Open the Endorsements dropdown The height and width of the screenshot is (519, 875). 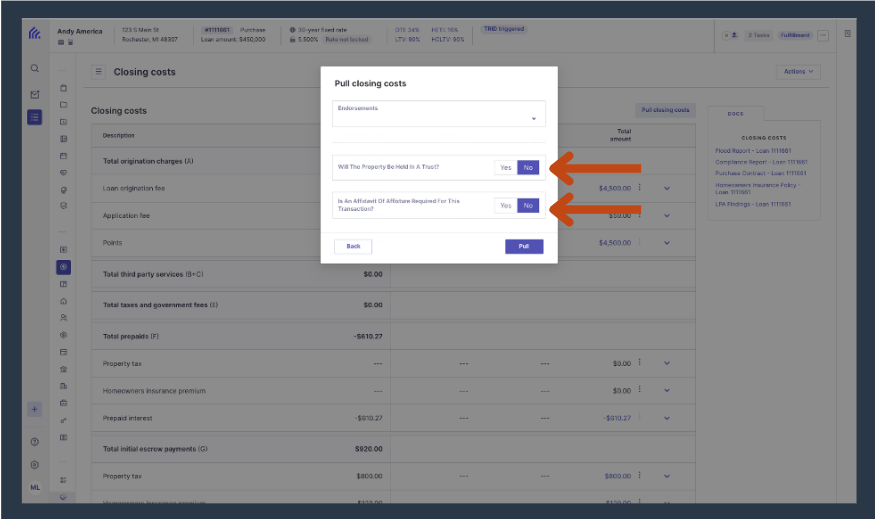tap(439, 113)
